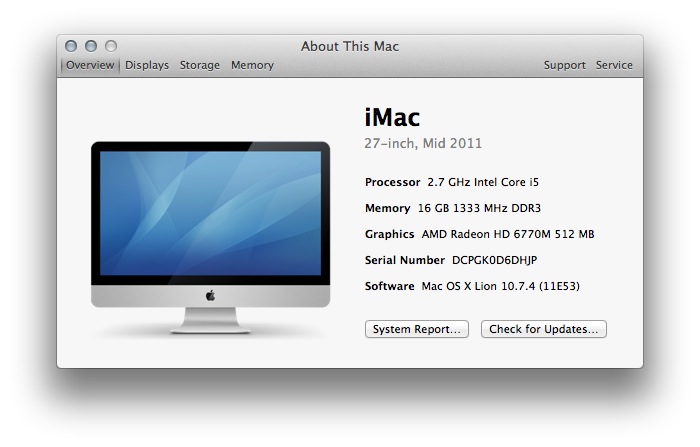Open the Memory tab
The image size is (700, 447).
click(x=252, y=65)
